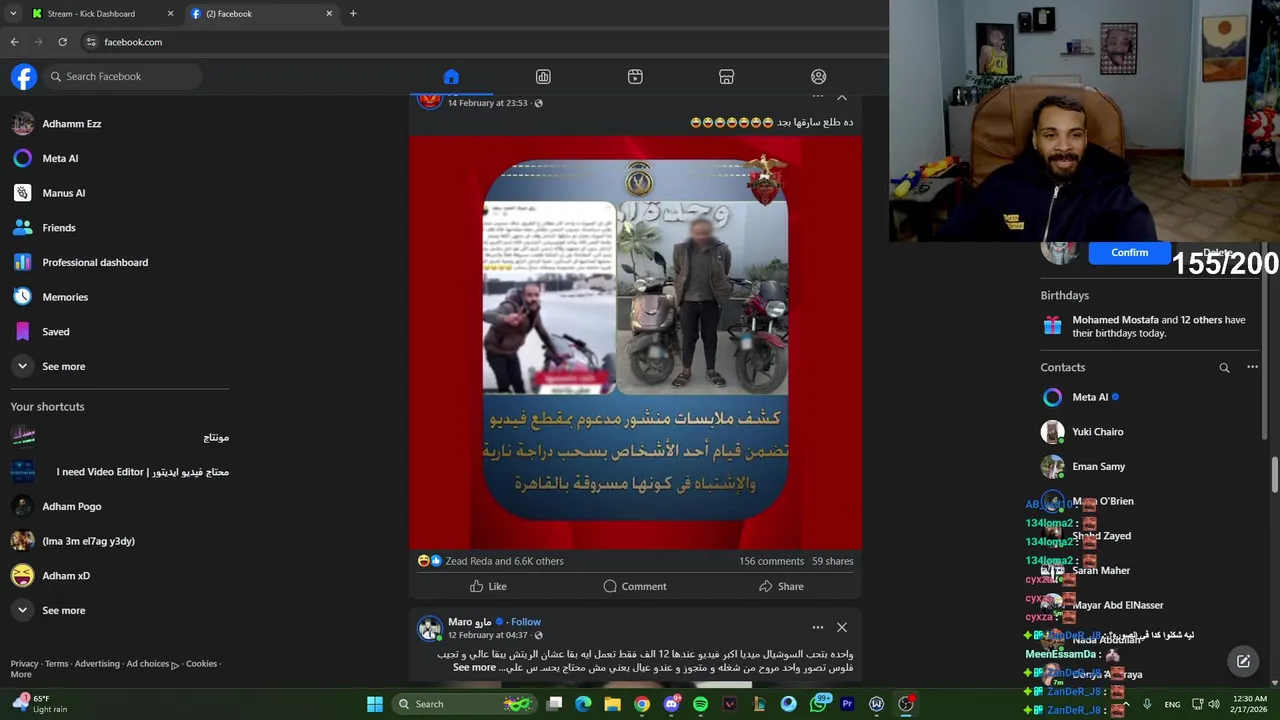The width and height of the screenshot is (1280, 720).
Task: Comment on the motorcycle theft post
Action: coord(635,586)
